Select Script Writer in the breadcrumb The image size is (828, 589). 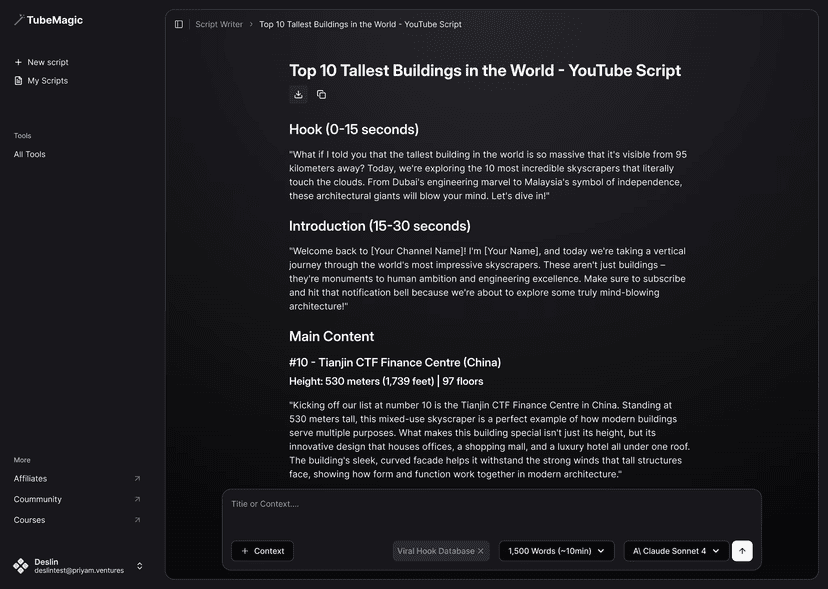point(218,23)
